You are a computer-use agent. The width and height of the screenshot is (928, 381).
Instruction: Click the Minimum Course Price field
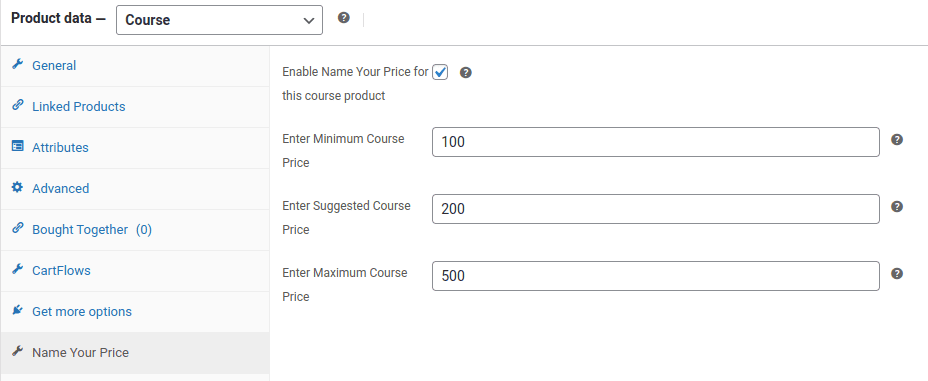[x=656, y=142]
